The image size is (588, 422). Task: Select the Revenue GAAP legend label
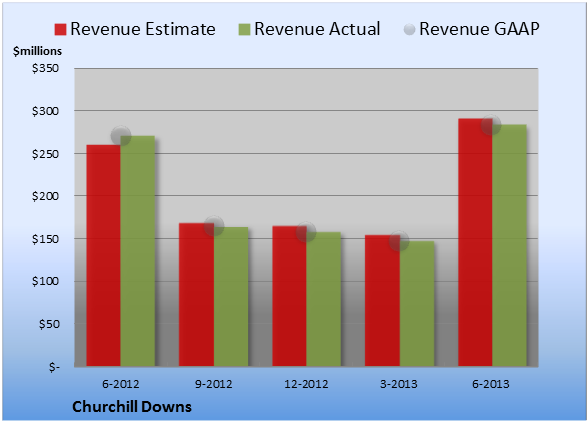click(479, 29)
